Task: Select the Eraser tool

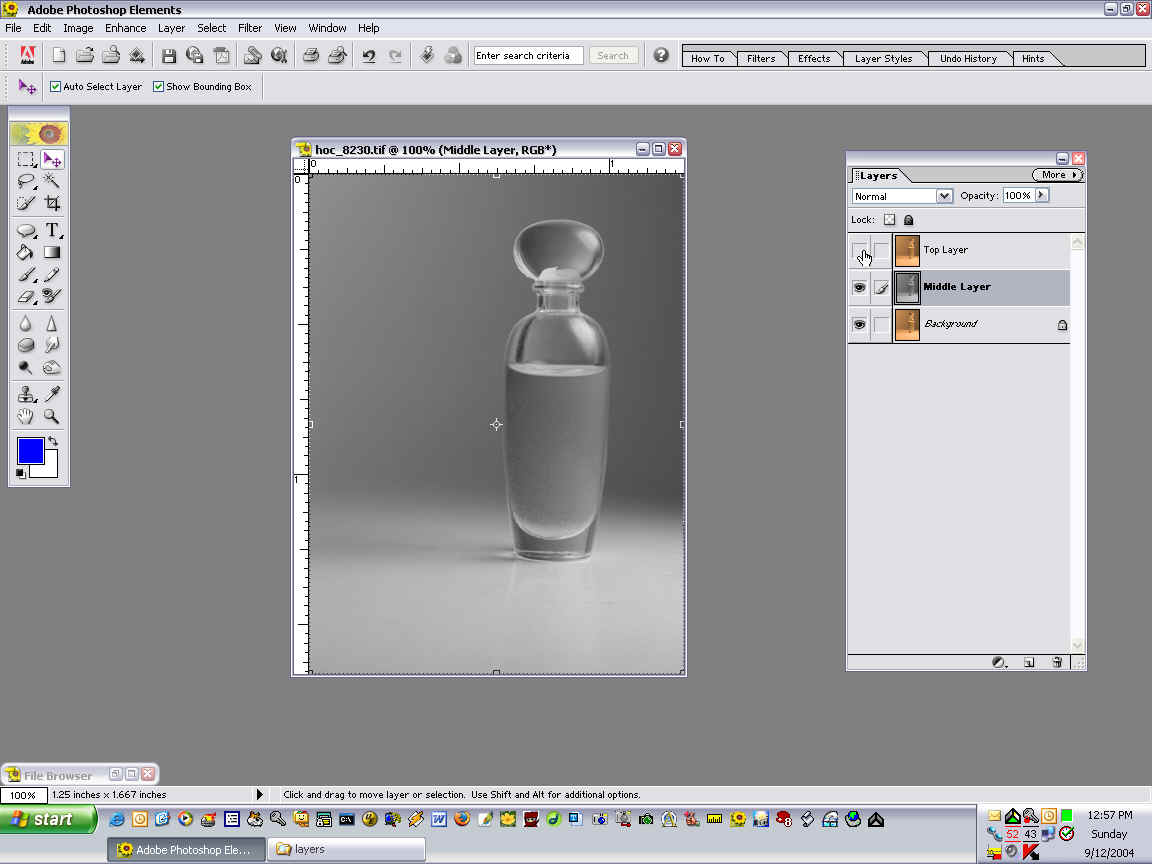Action: (x=26, y=296)
